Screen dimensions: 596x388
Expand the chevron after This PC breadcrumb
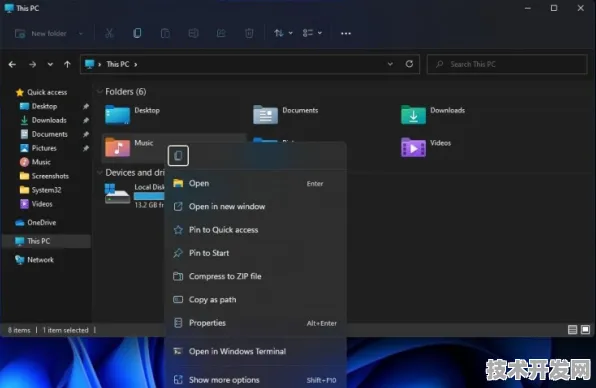[136, 65]
